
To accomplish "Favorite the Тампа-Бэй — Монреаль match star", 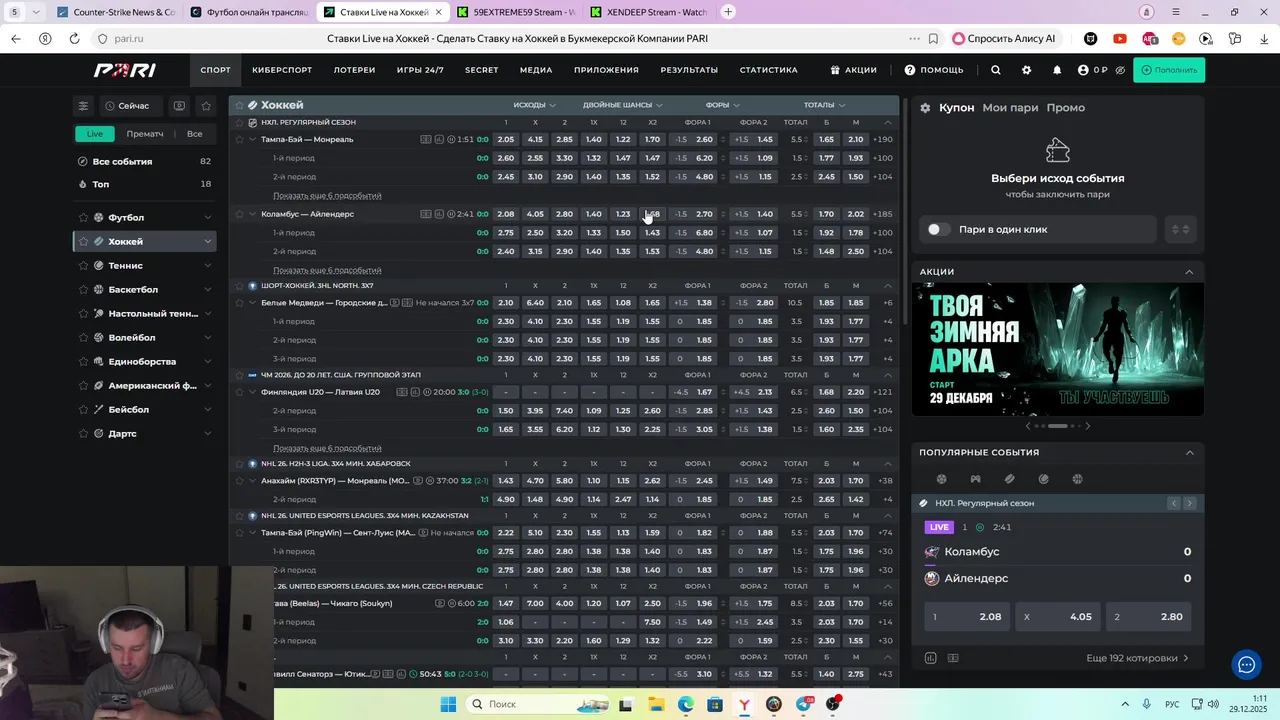I will click(x=239, y=139).
